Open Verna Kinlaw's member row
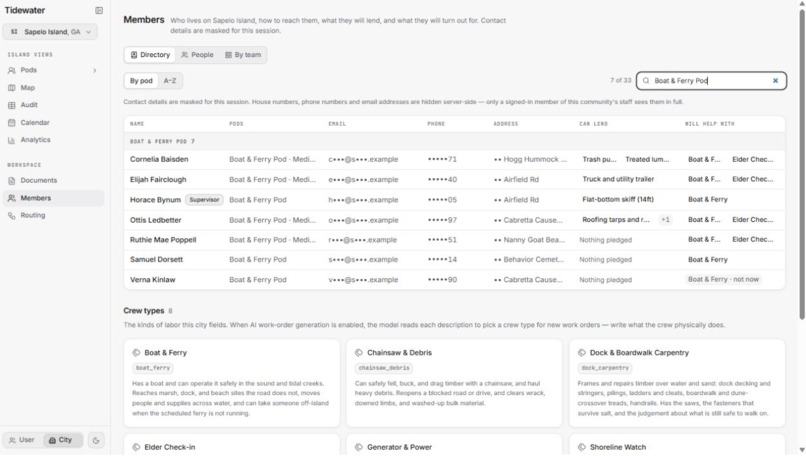The width and height of the screenshot is (806, 456). [454, 280]
